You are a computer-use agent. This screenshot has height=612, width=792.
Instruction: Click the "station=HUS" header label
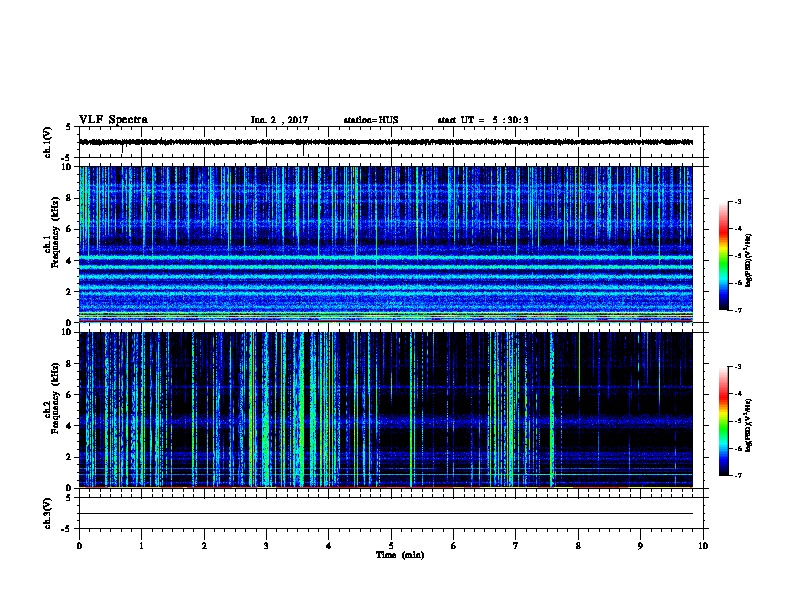(371, 120)
